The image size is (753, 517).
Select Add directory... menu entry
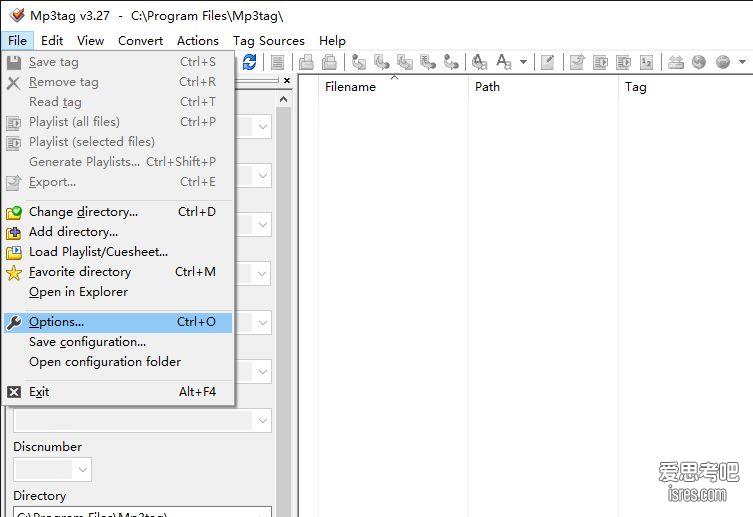click(118, 232)
